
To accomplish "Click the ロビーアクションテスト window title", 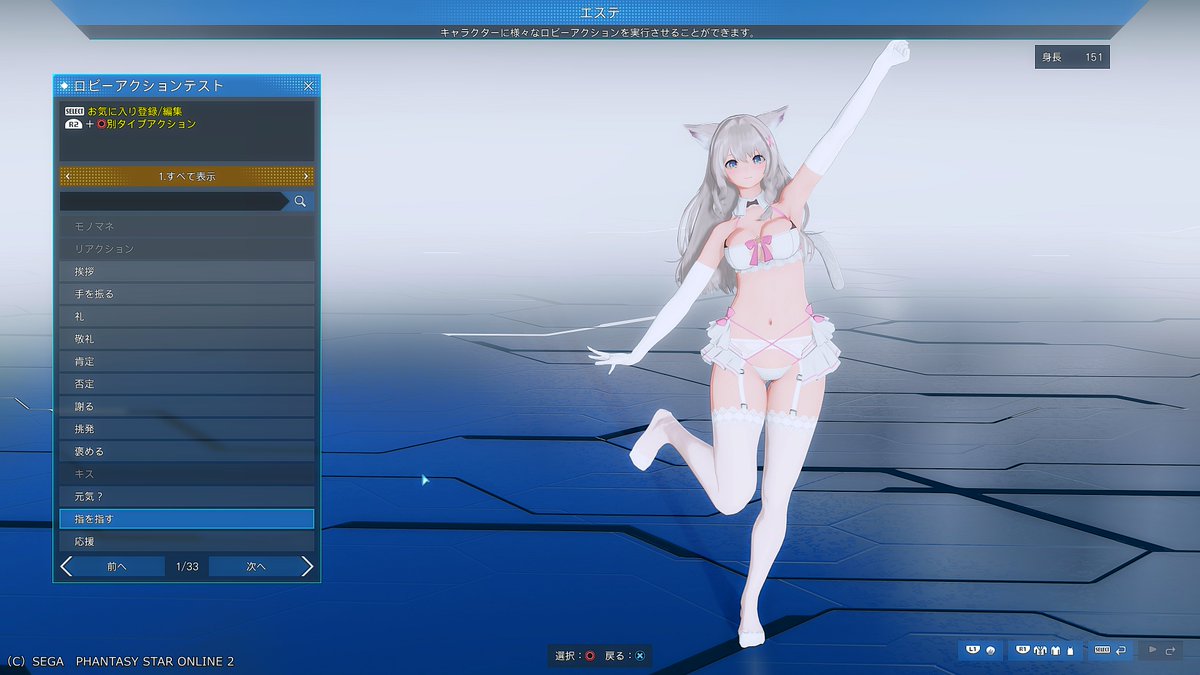I will (148, 86).
